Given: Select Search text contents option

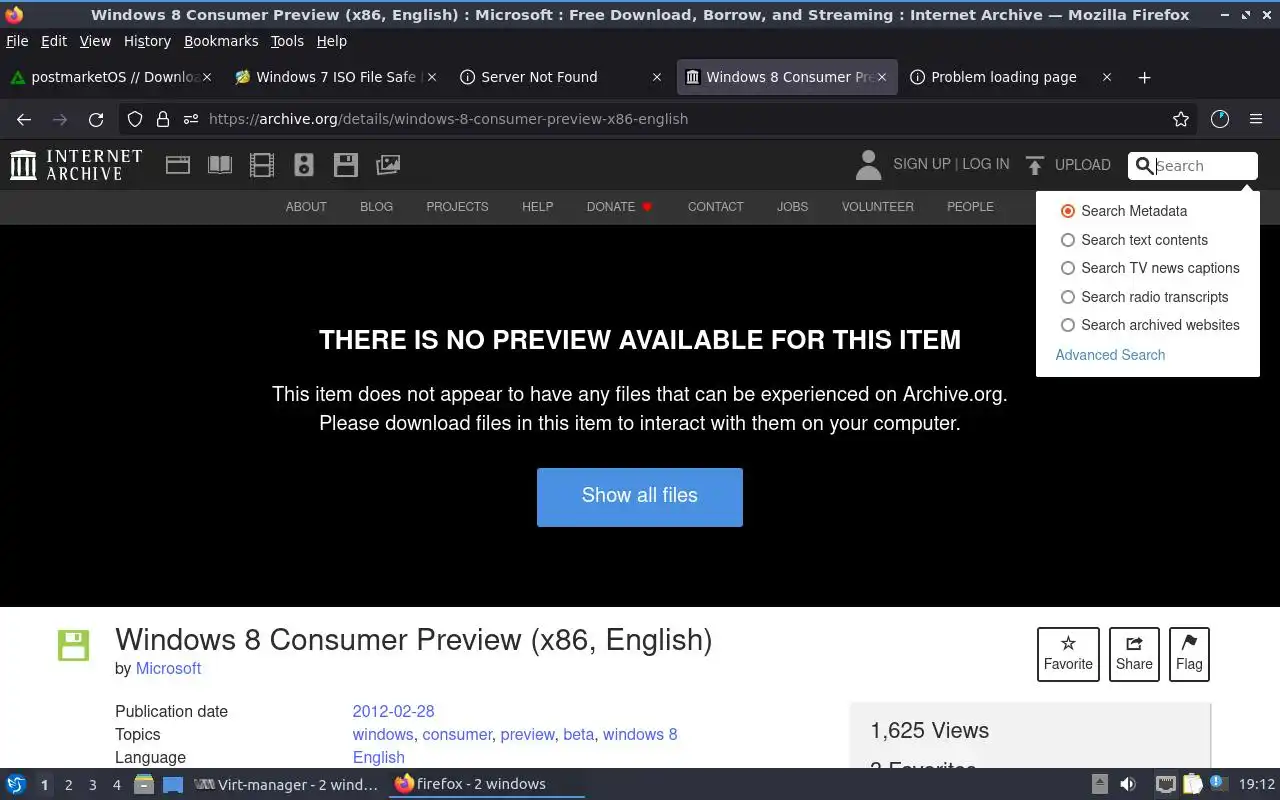Looking at the screenshot, I should (1068, 240).
